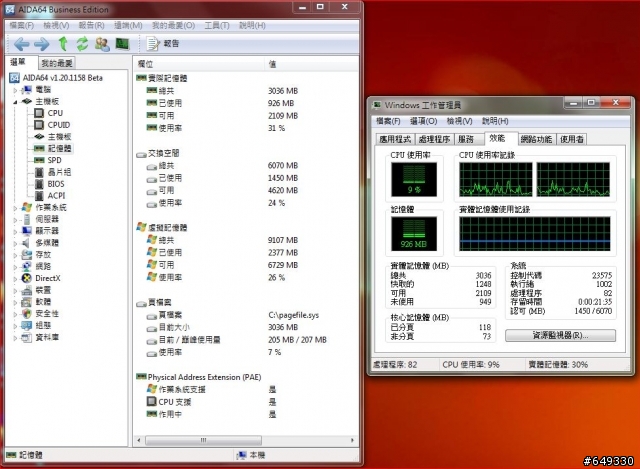Select the CPUID item in the tree
This screenshot has height=469, width=640.
pyautogui.click(x=59, y=125)
